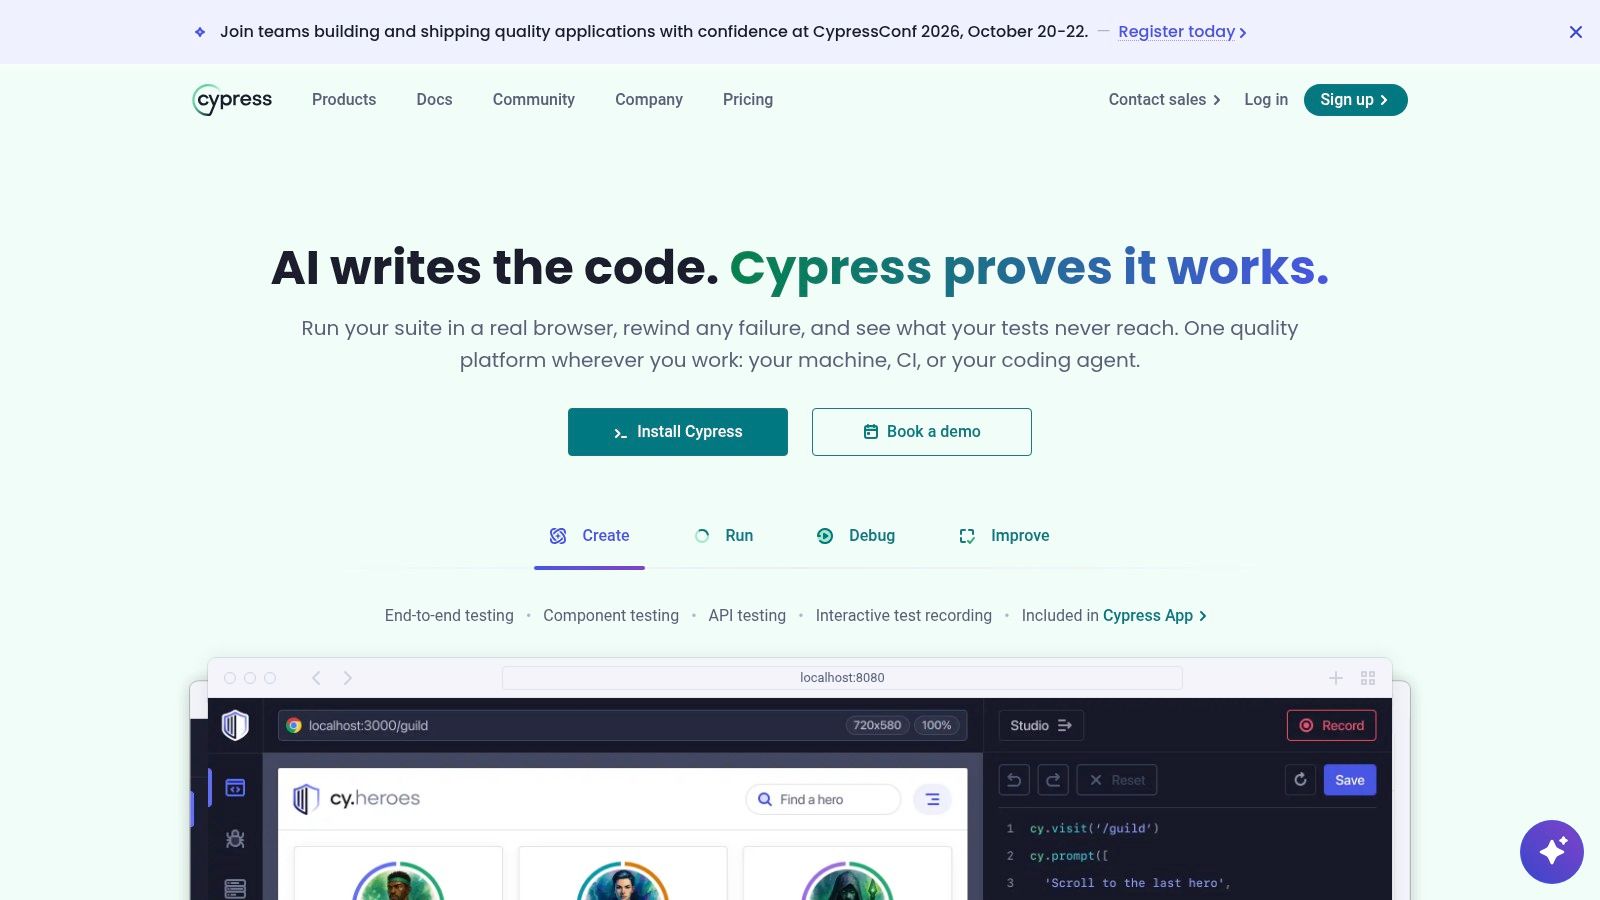Image resolution: width=1600 pixels, height=900 pixels.
Task: Click the API testing text
Action: [x=747, y=616]
